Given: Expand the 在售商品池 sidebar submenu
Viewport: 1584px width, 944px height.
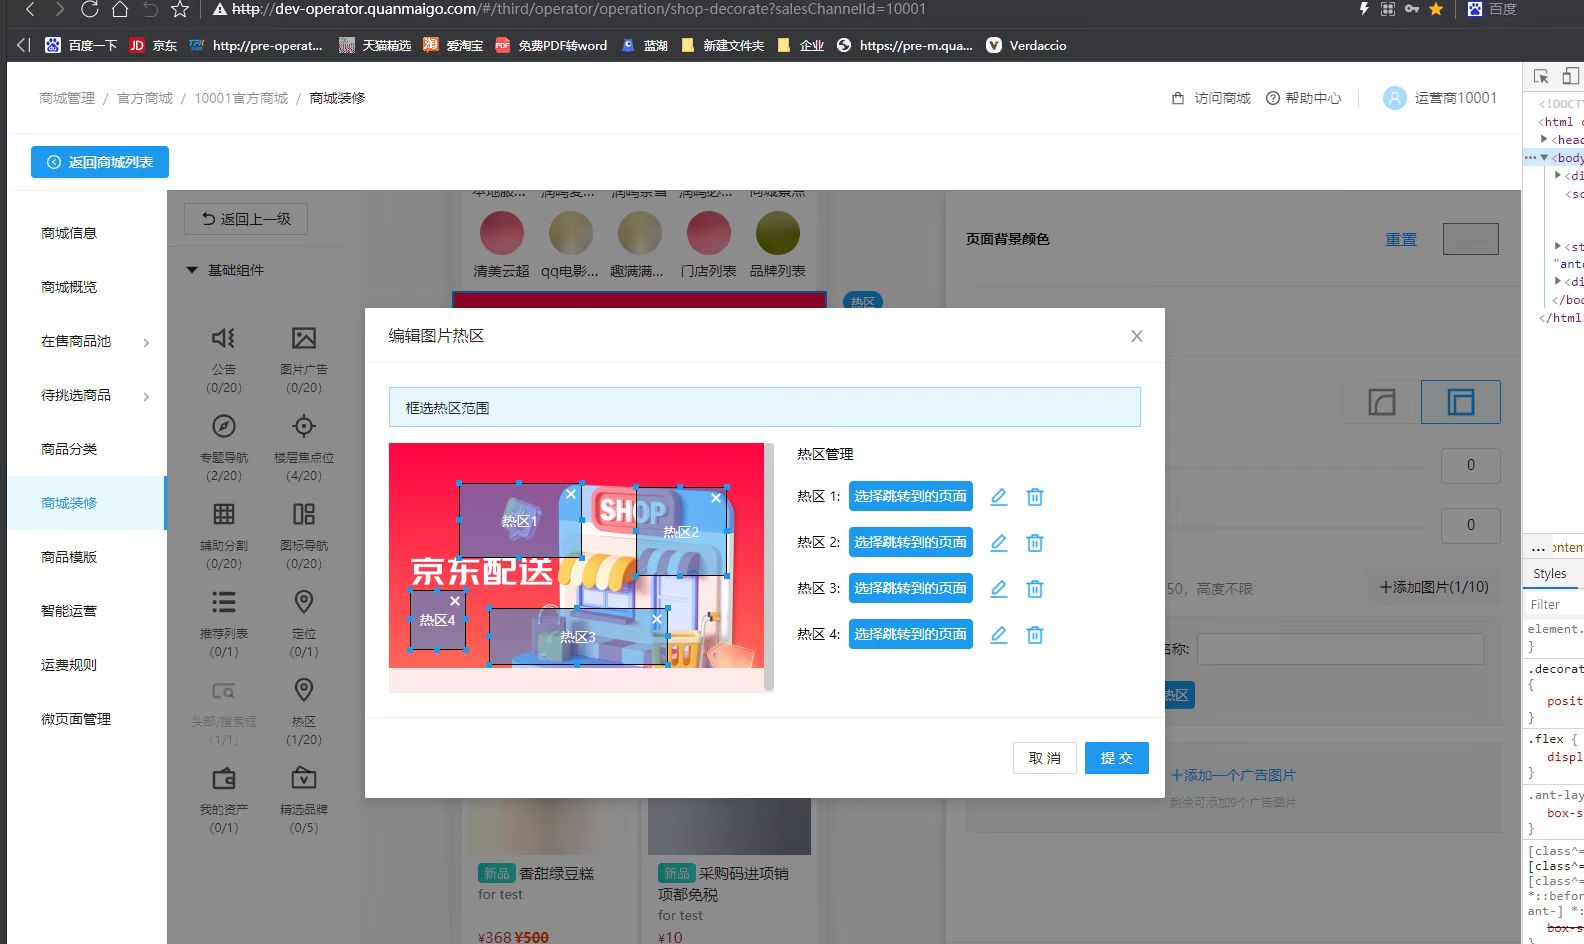Looking at the screenshot, I should [x=146, y=343].
